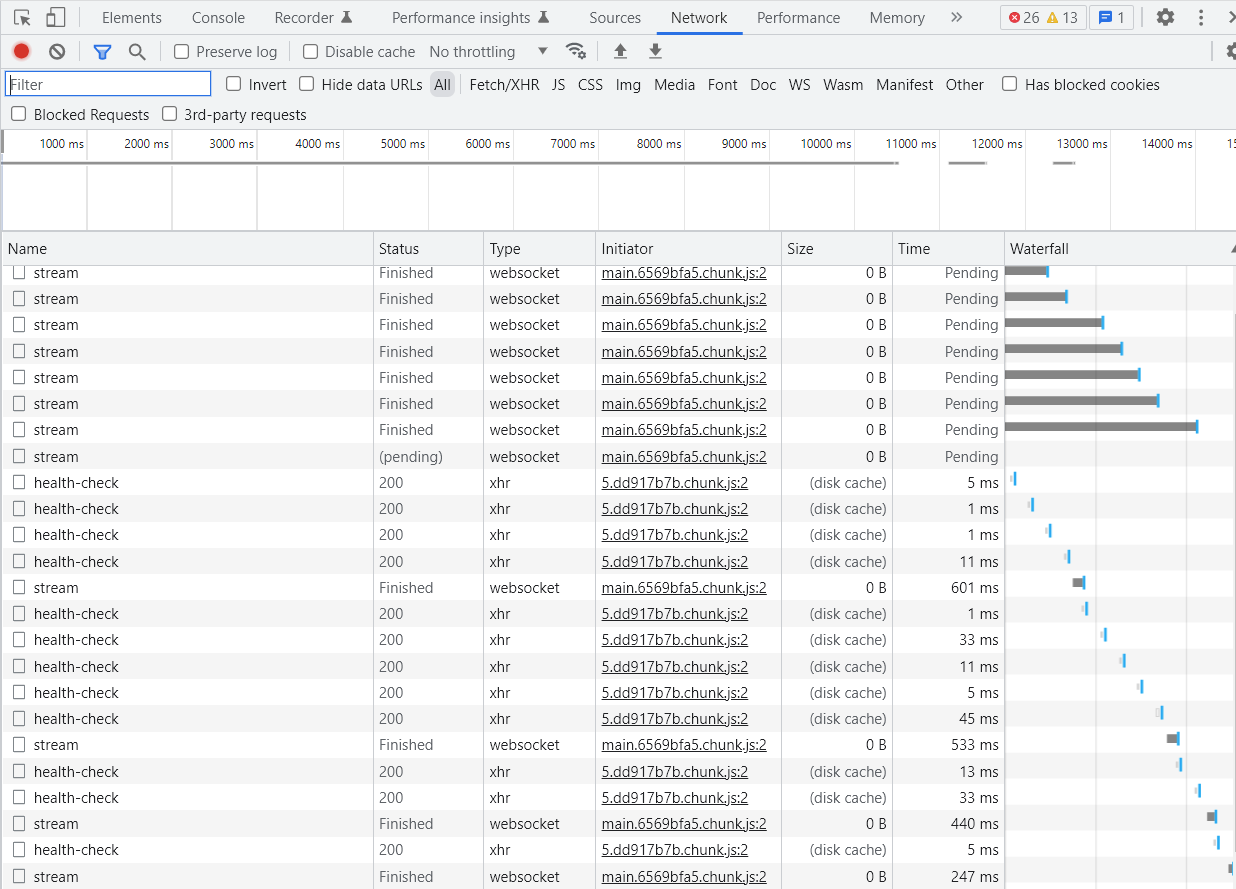Export the log as HAR
The width and height of the screenshot is (1236, 889).
(x=656, y=51)
